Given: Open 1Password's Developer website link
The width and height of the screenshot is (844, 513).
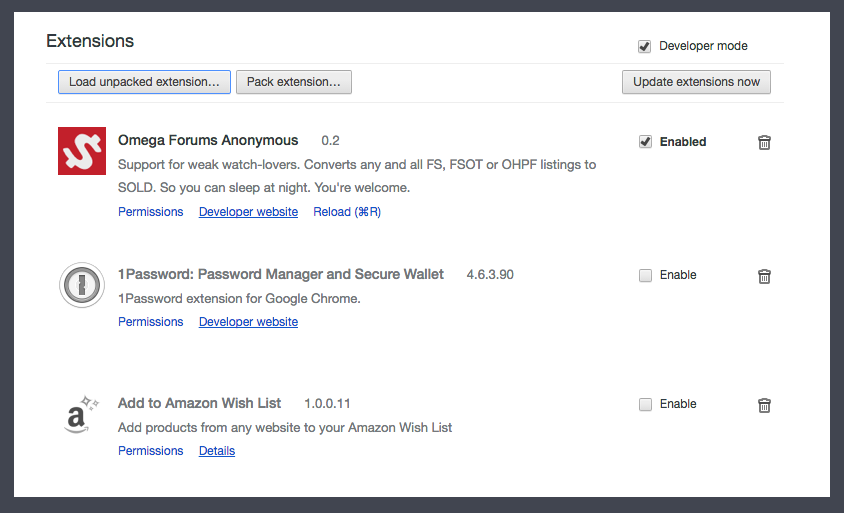Looking at the screenshot, I should (x=248, y=322).
